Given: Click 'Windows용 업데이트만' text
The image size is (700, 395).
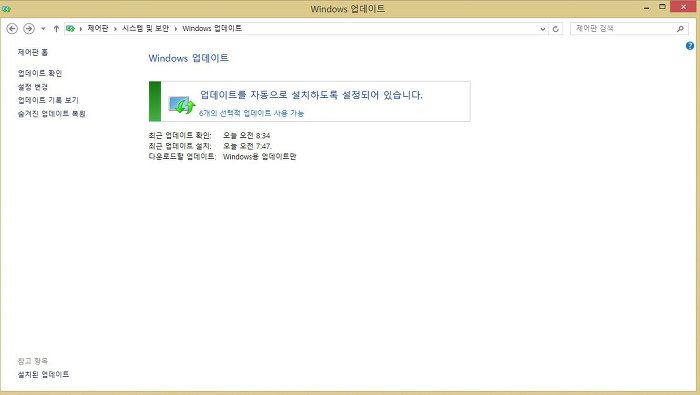Looking at the screenshot, I should coord(259,157).
